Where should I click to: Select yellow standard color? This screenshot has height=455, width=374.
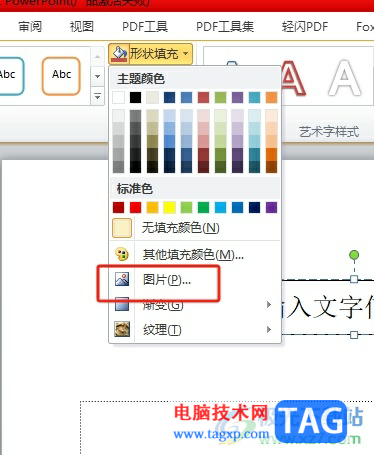pos(169,207)
